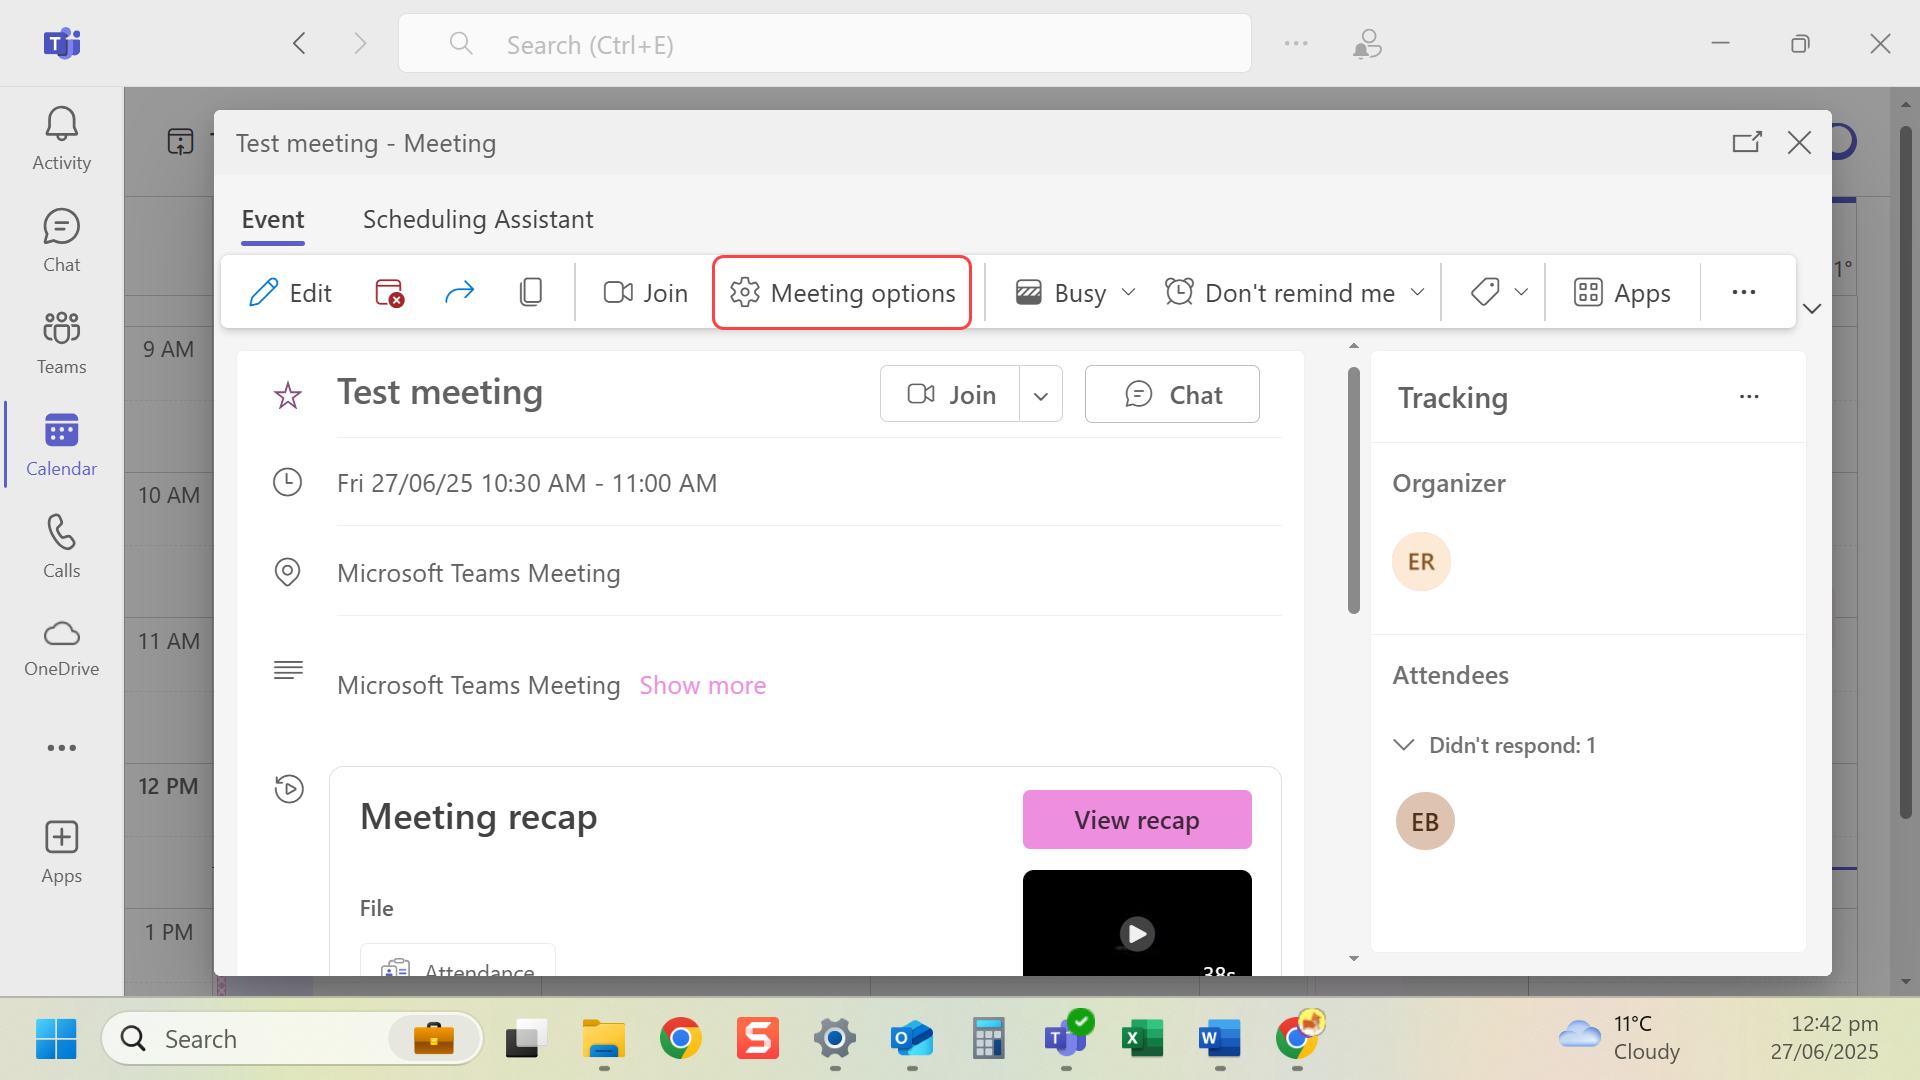Open File Explorer from the taskbar
The image size is (1920, 1080).
pos(603,1039)
